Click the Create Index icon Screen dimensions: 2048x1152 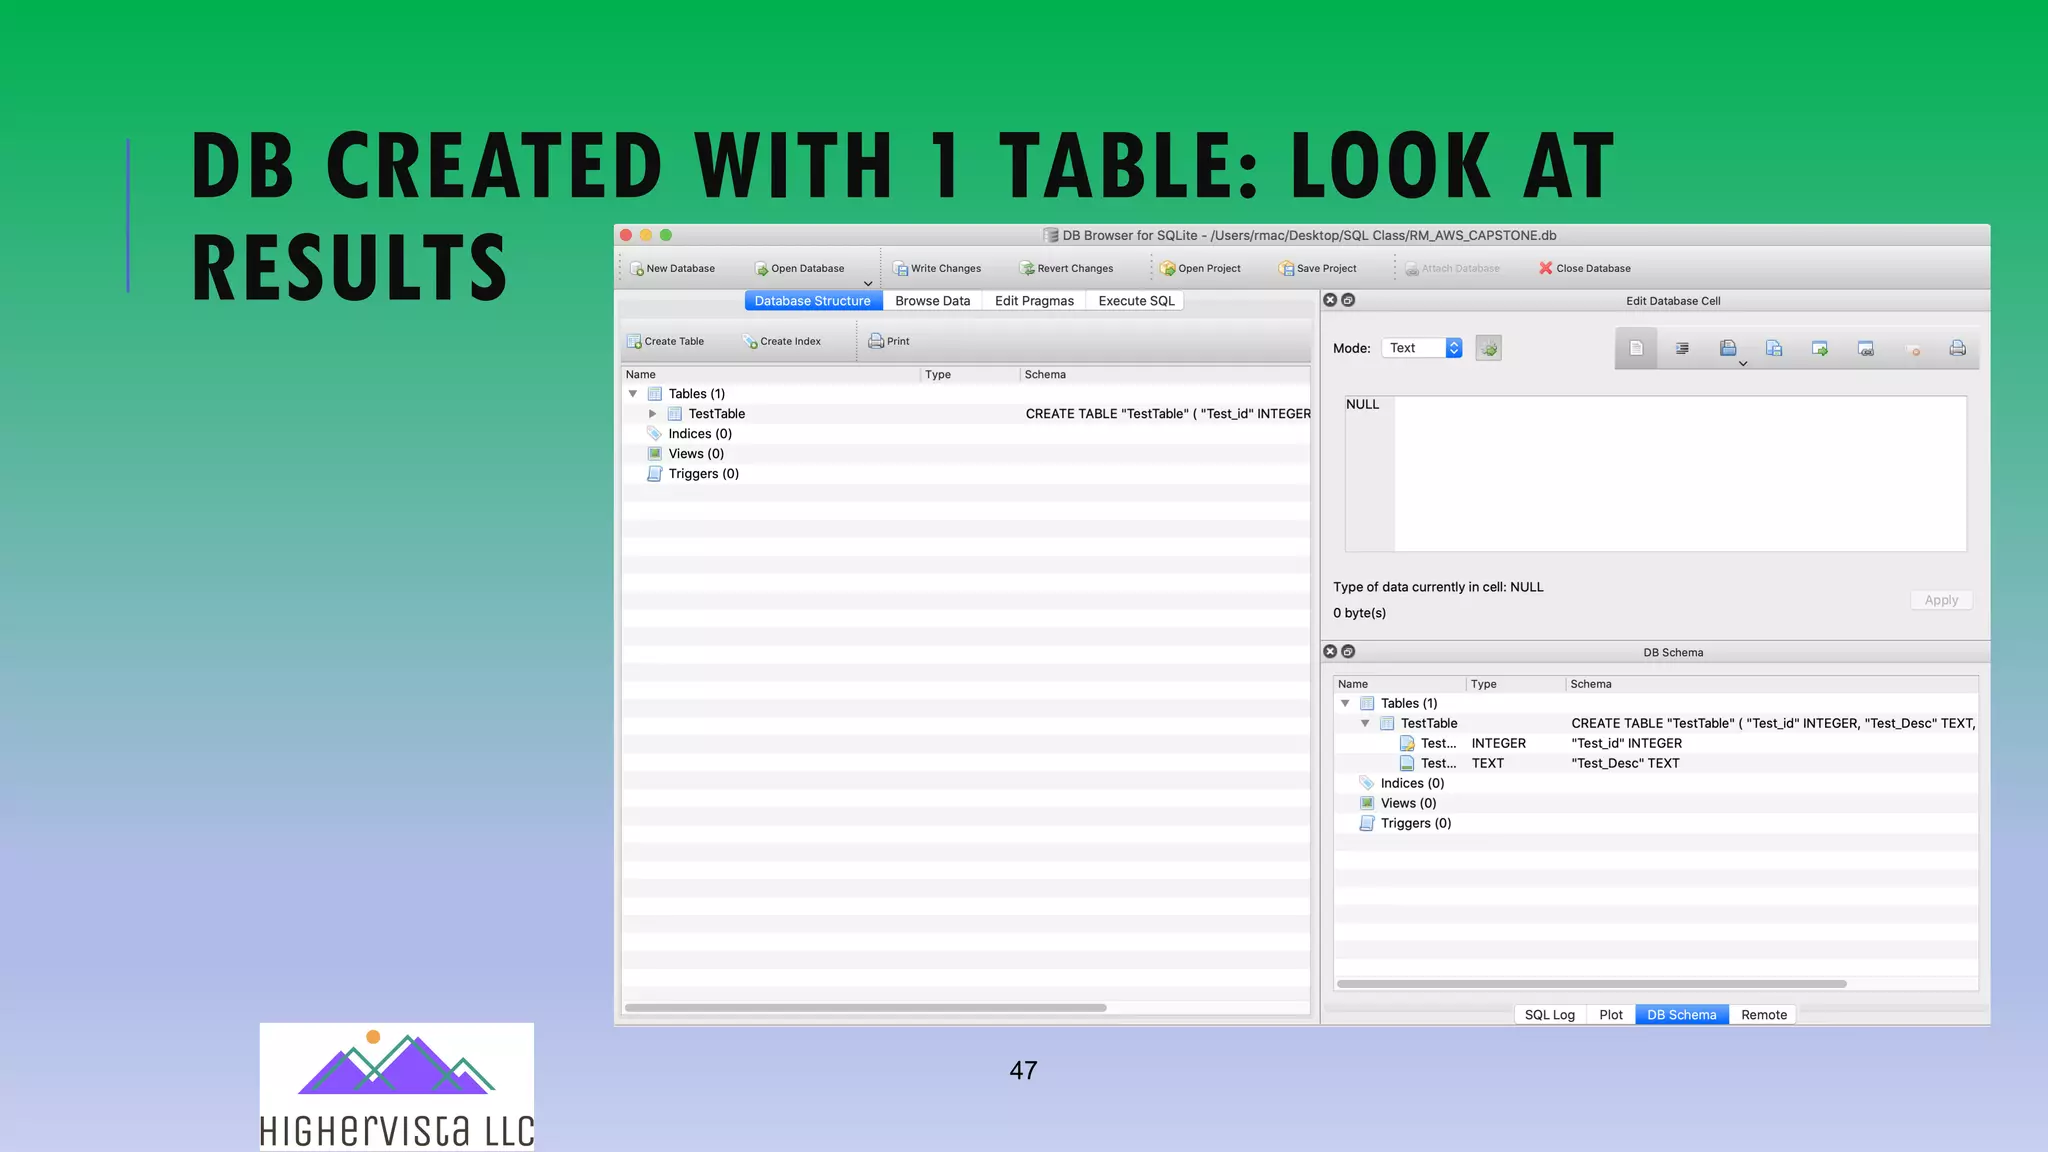click(x=750, y=342)
